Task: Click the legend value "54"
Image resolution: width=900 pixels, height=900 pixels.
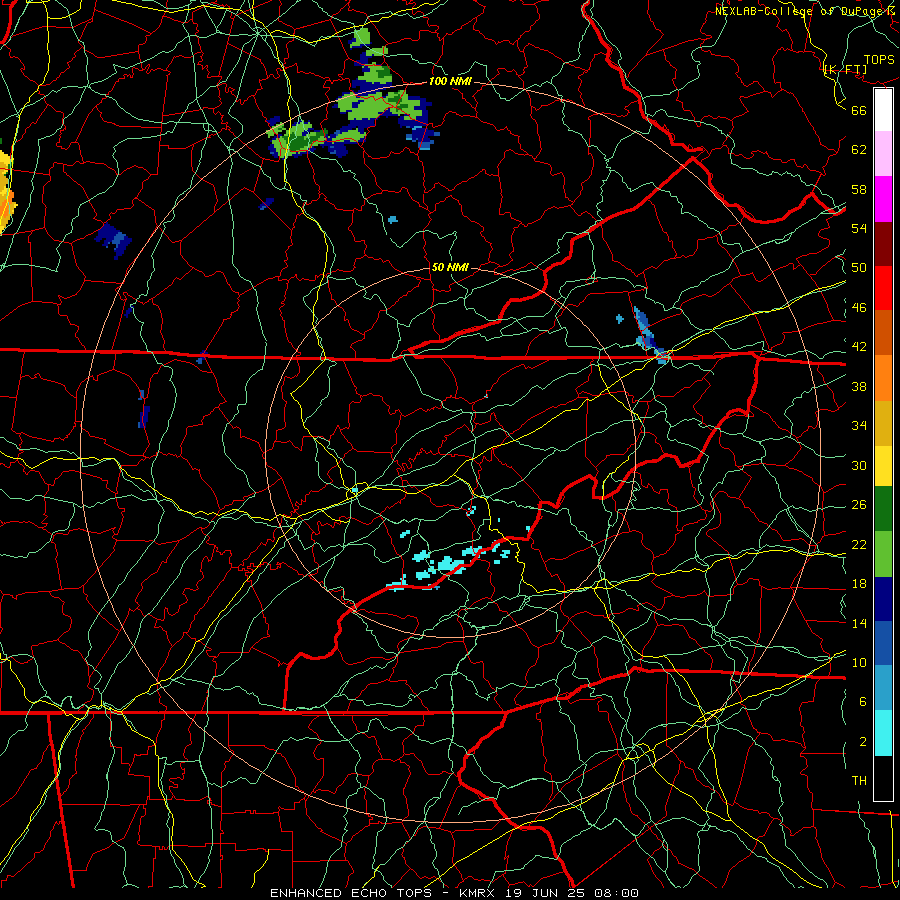Action: point(859,228)
